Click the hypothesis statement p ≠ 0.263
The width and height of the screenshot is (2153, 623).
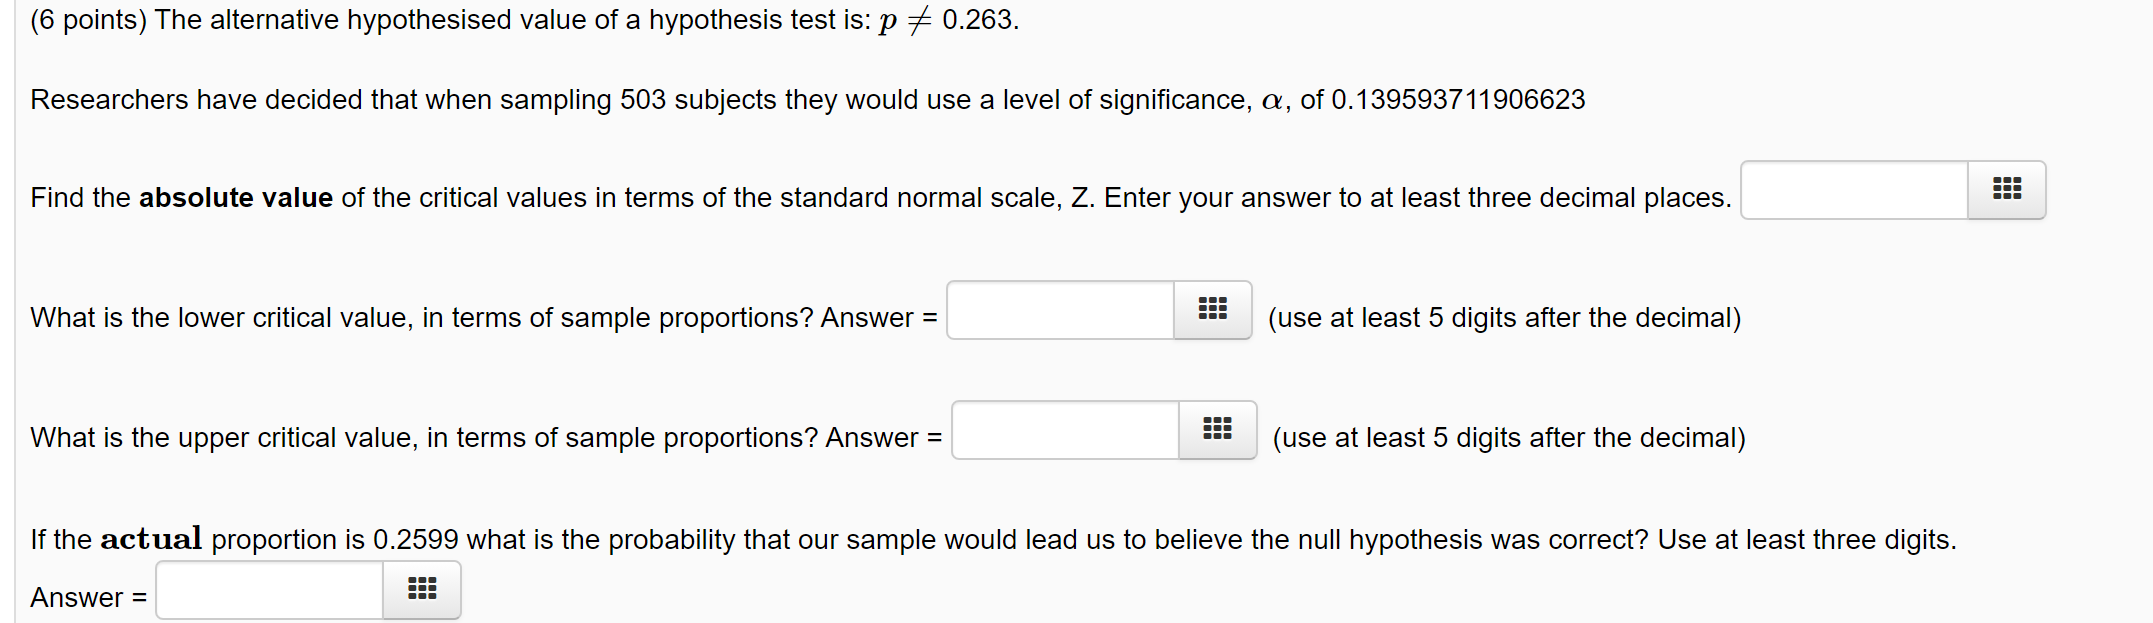pyautogui.click(x=946, y=20)
